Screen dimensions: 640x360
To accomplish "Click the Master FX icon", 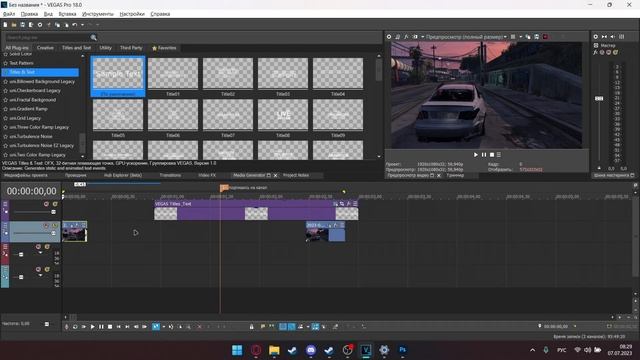I will pos(596,52).
